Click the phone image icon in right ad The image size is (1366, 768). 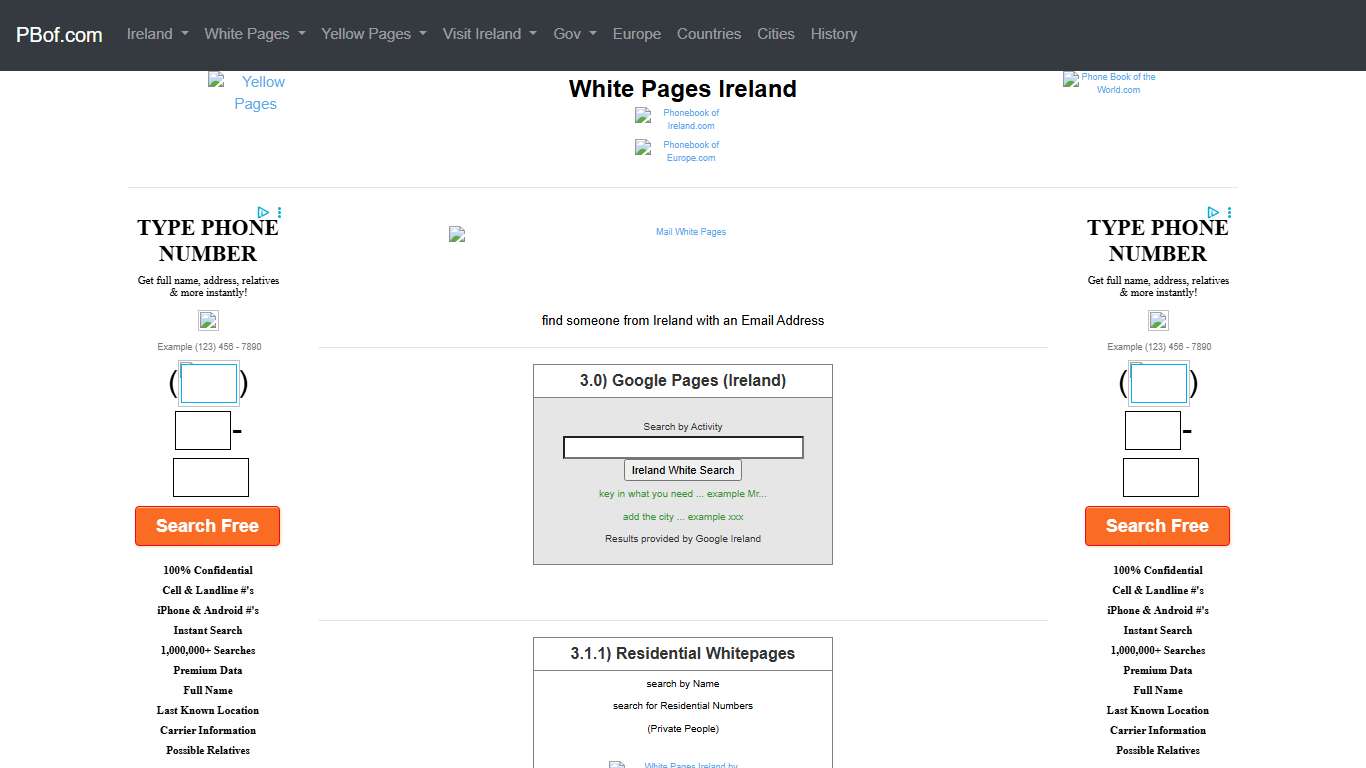(x=1158, y=320)
